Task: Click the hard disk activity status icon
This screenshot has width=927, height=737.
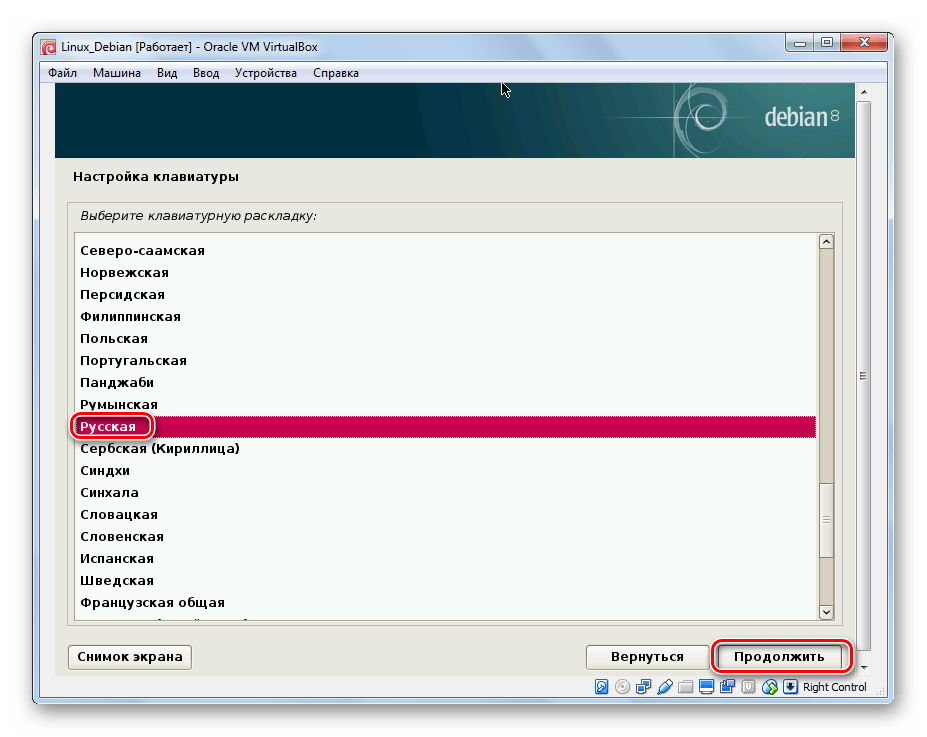Action: (602, 687)
